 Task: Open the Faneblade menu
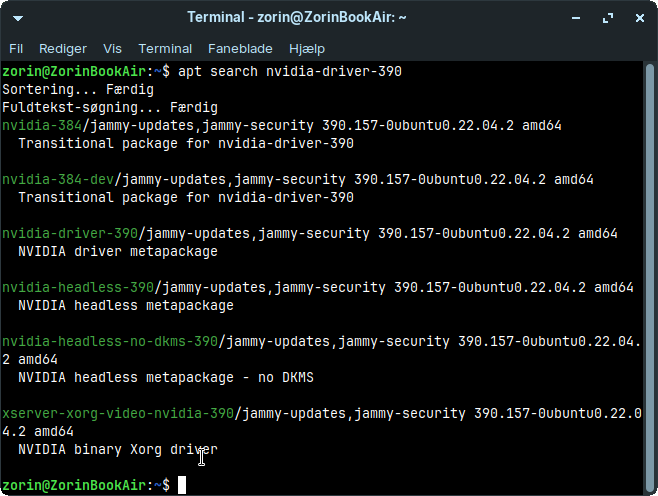[240, 49]
